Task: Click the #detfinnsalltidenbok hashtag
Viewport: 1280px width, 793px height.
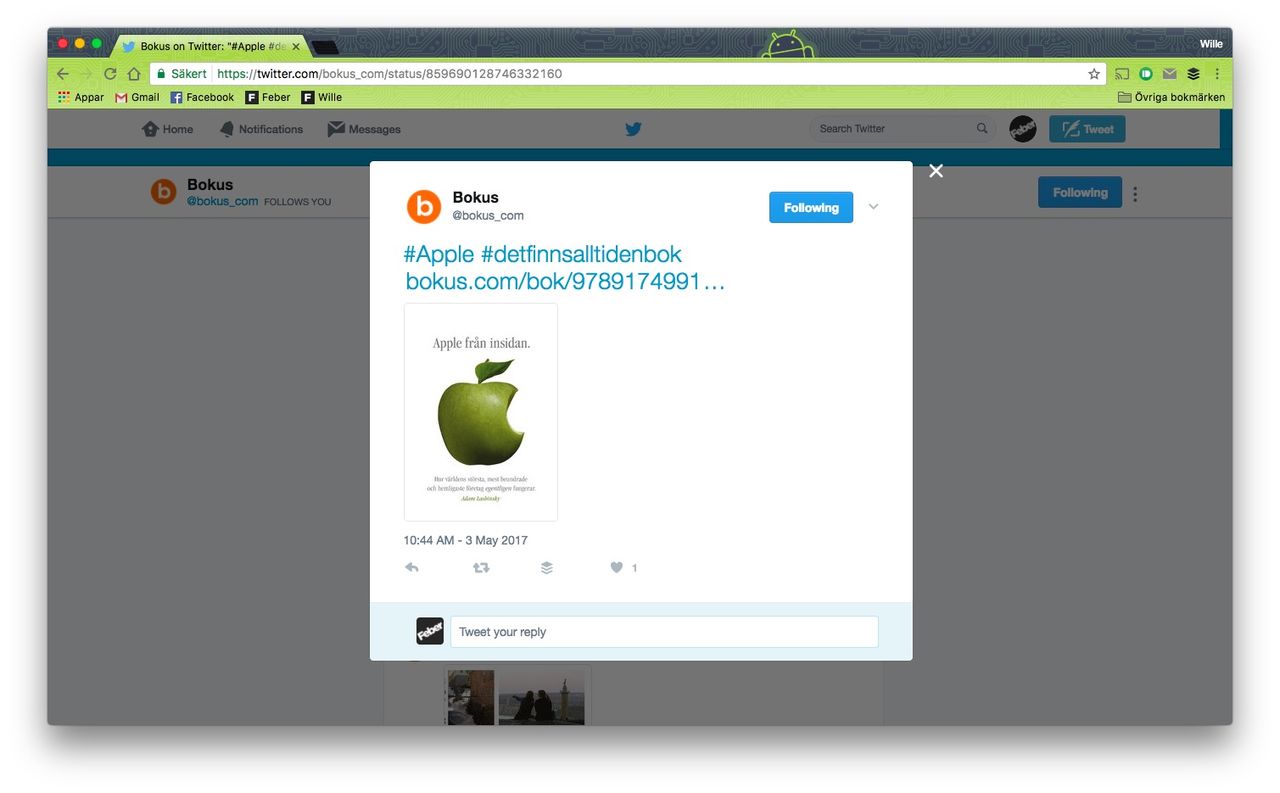Action: coord(581,254)
